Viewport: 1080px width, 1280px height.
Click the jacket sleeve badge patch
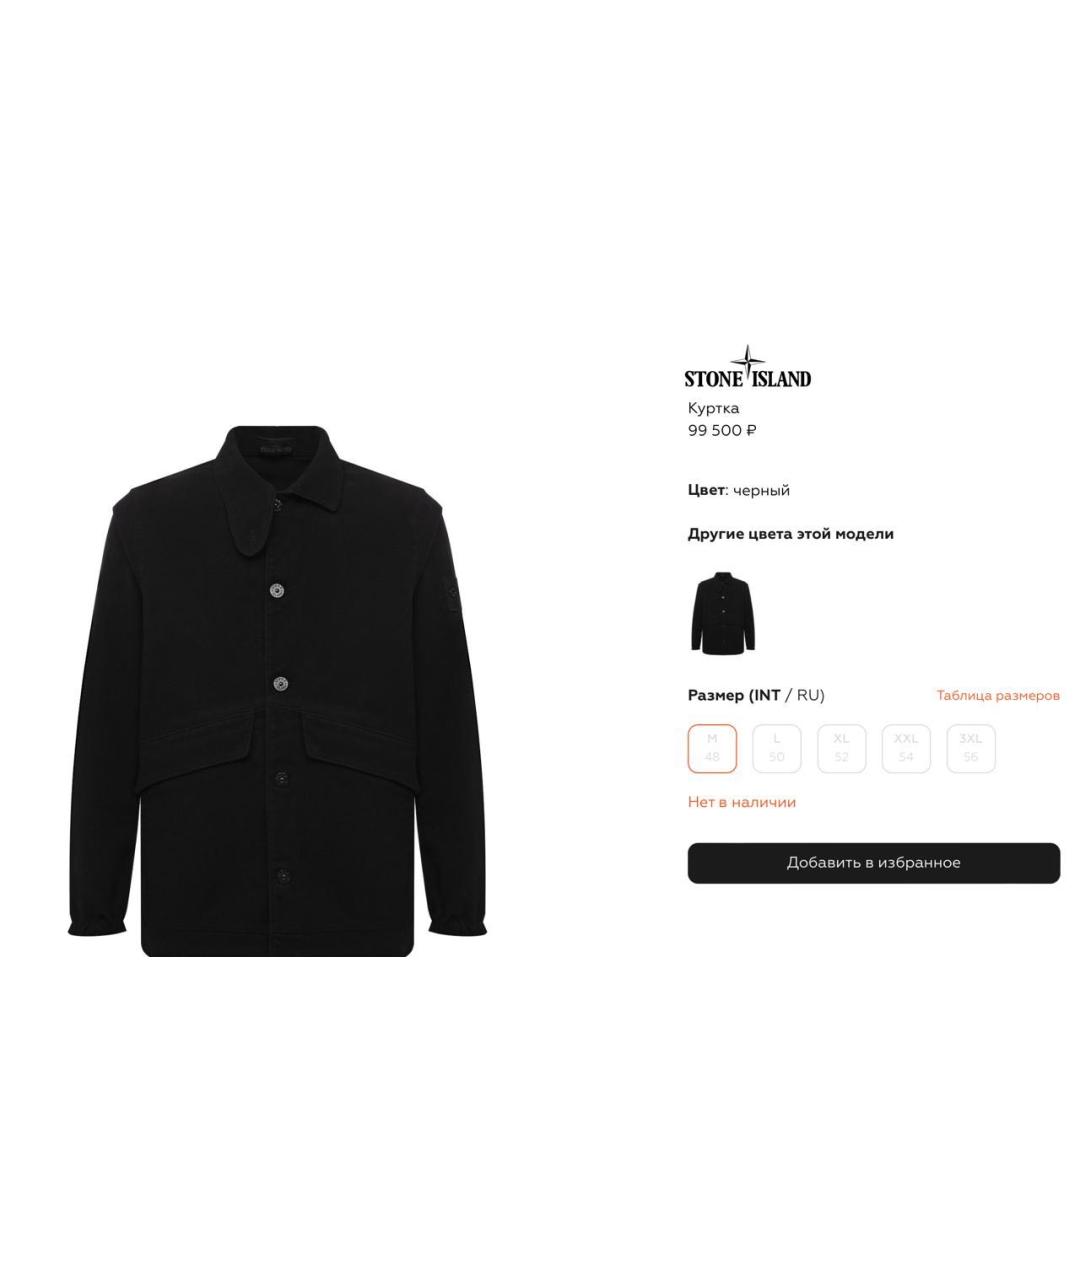[452, 595]
